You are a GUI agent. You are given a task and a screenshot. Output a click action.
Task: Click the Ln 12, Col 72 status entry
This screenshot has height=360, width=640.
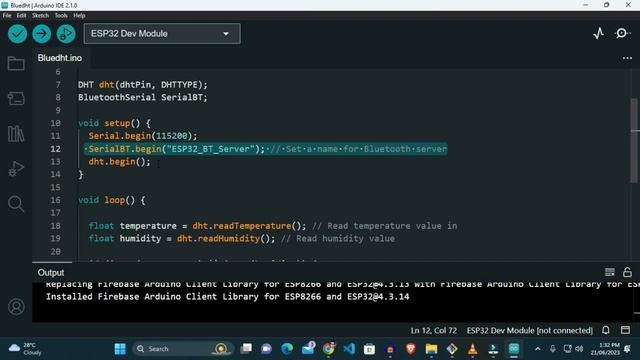coord(433,330)
